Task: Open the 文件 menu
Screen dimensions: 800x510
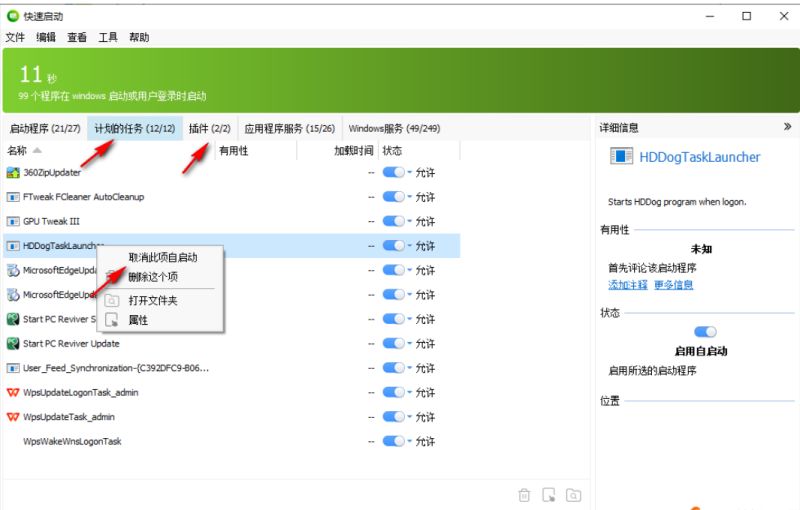Action: pos(15,37)
